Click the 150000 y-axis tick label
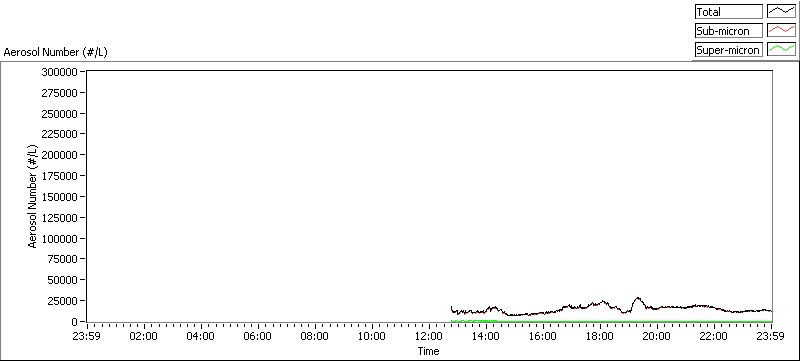This screenshot has width=800, height=361. click(61, 197)
